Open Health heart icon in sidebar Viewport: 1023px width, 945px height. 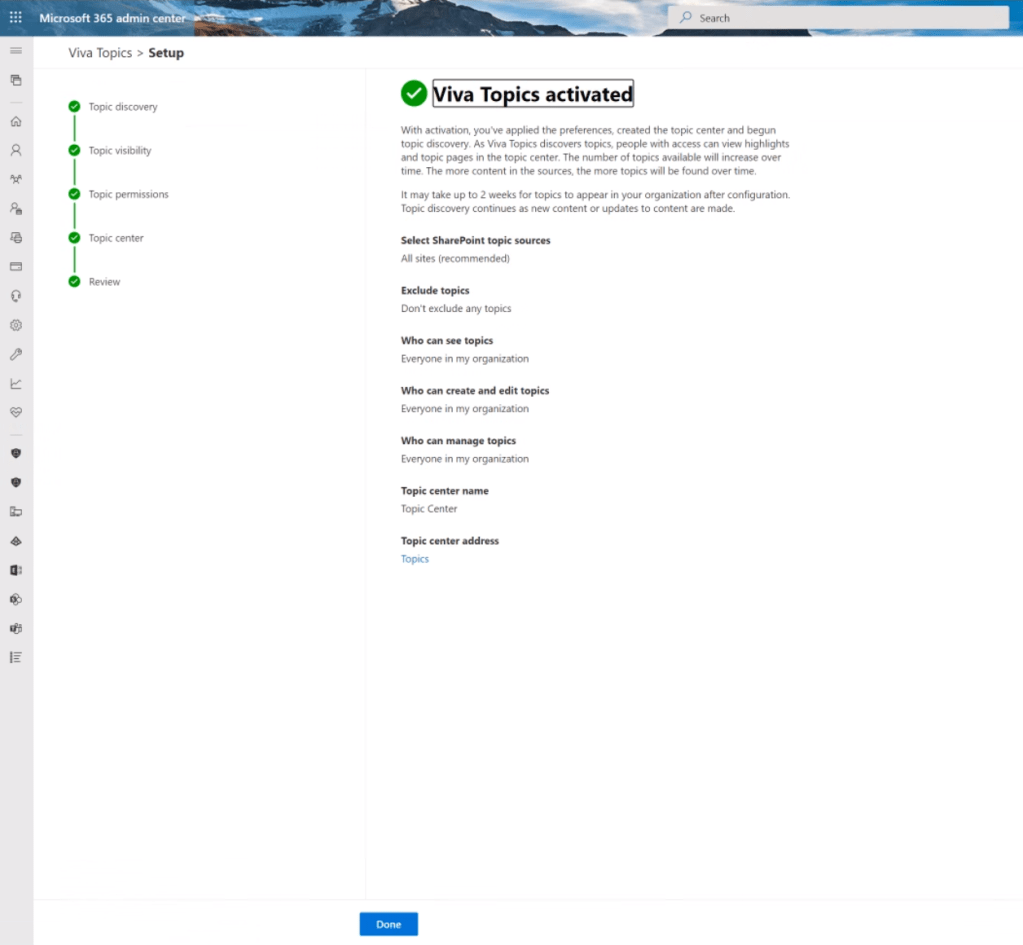tap(16, 412)
